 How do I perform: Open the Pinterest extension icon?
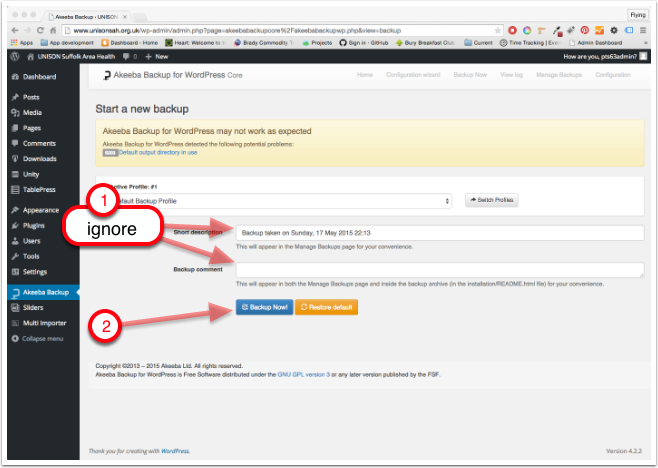click(585, 30)
